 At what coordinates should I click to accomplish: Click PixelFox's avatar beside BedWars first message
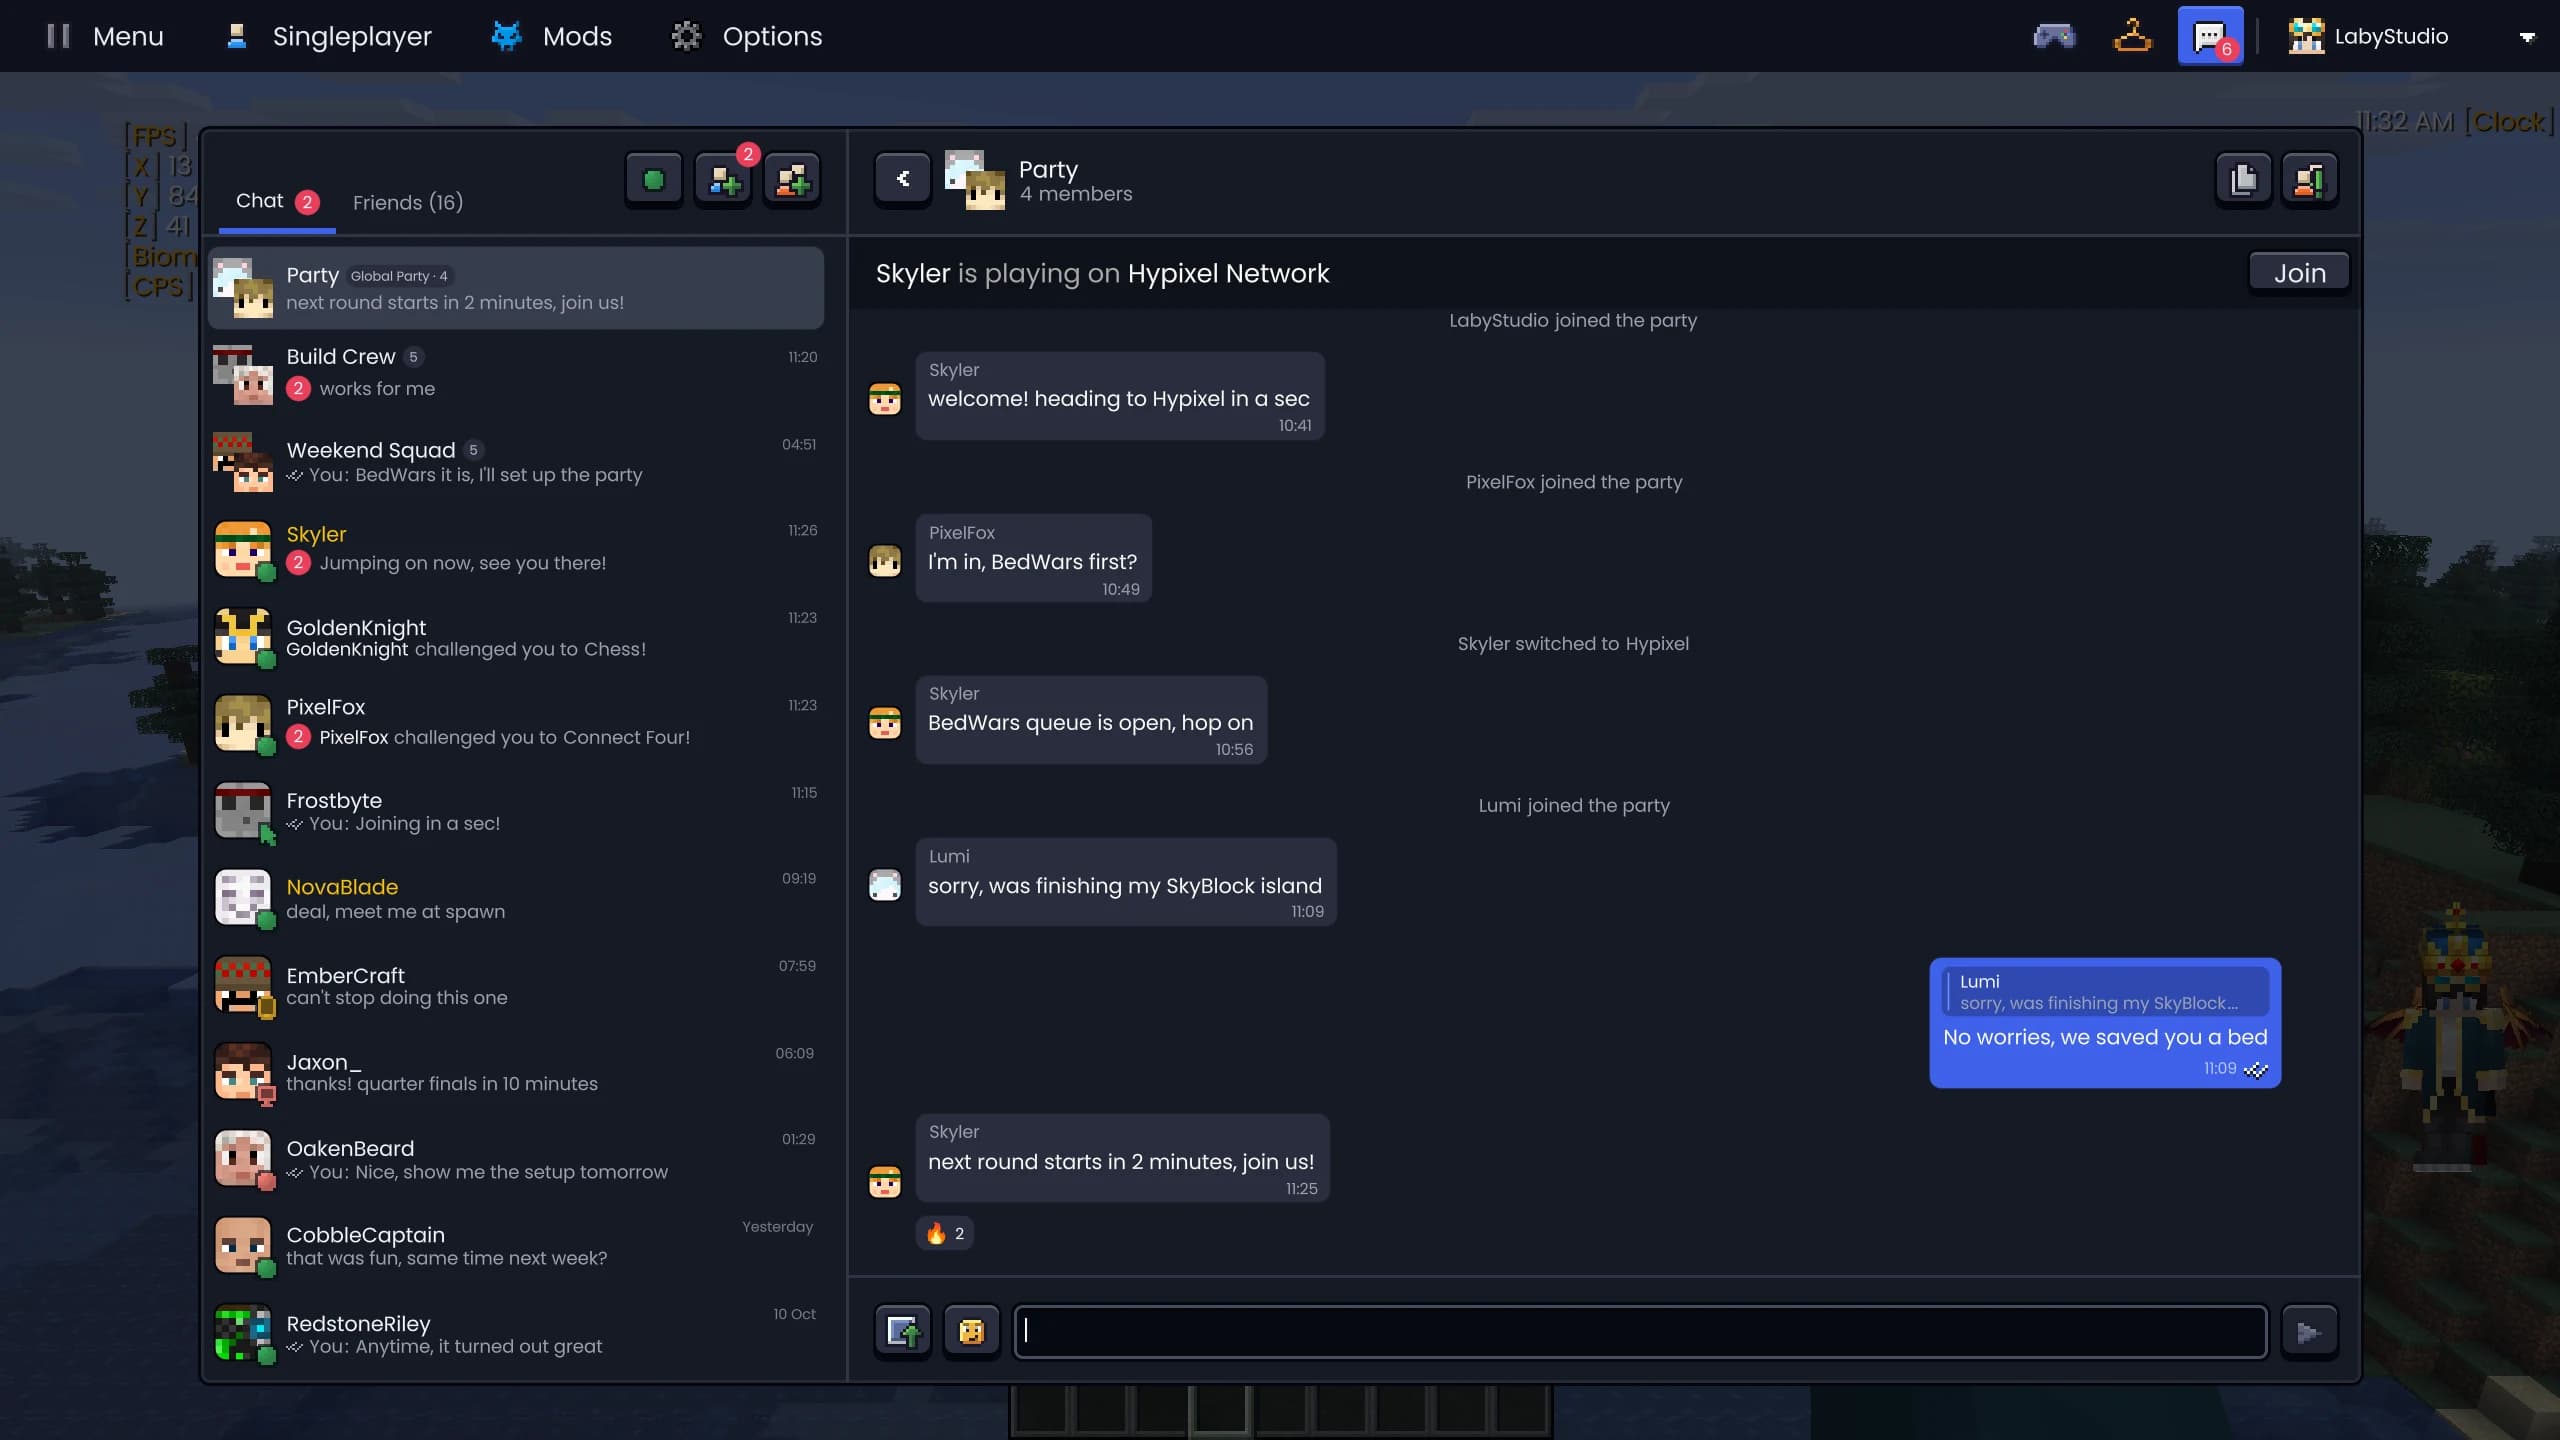(885, 560)
